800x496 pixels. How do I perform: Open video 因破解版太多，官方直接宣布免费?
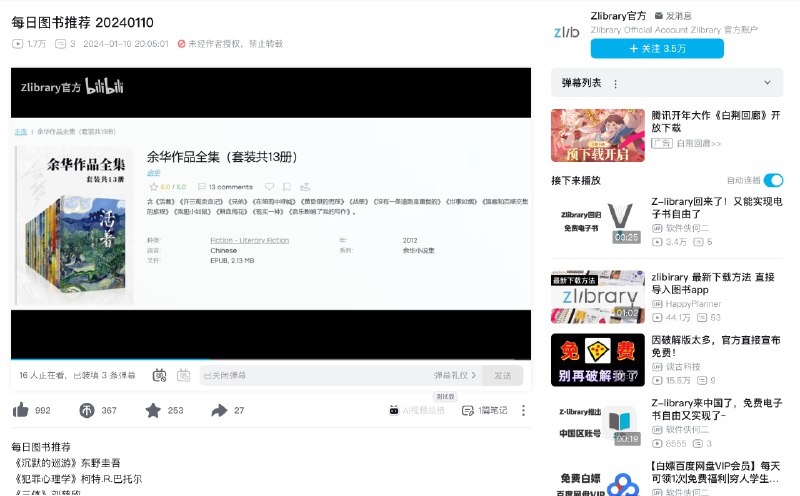point(716,346)
